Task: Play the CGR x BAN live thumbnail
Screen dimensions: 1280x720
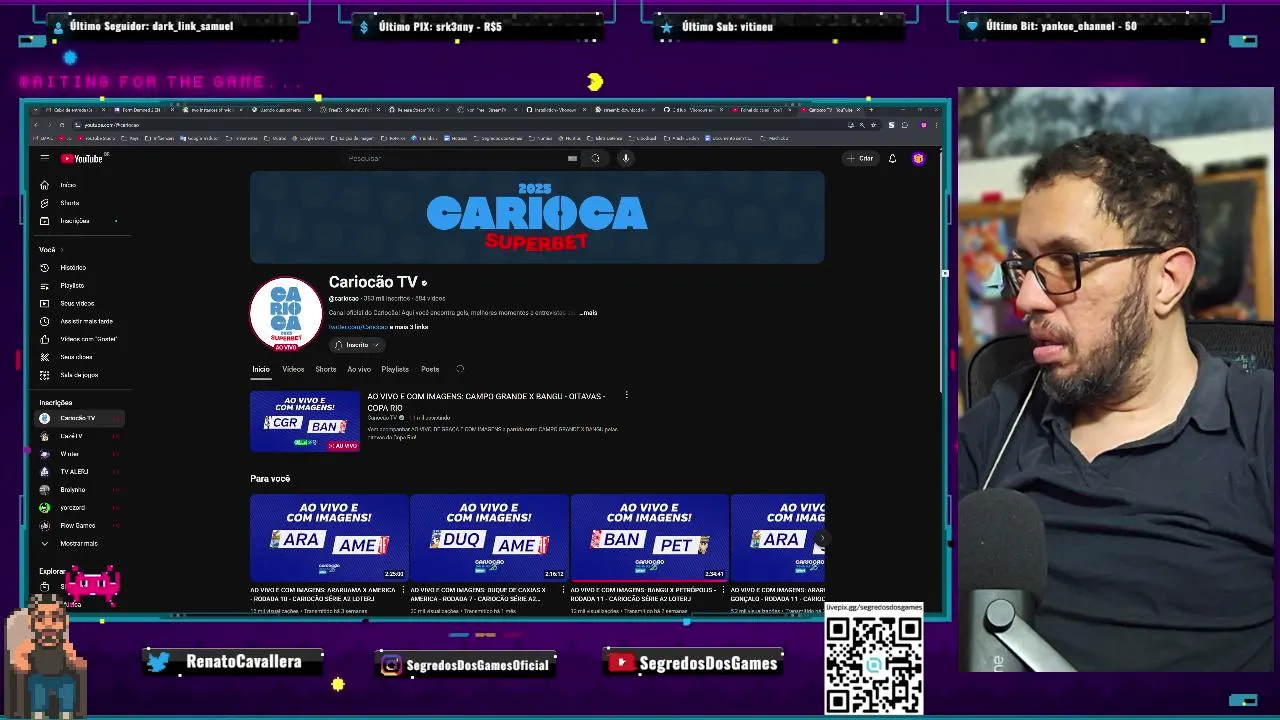Action: [305, 421]
